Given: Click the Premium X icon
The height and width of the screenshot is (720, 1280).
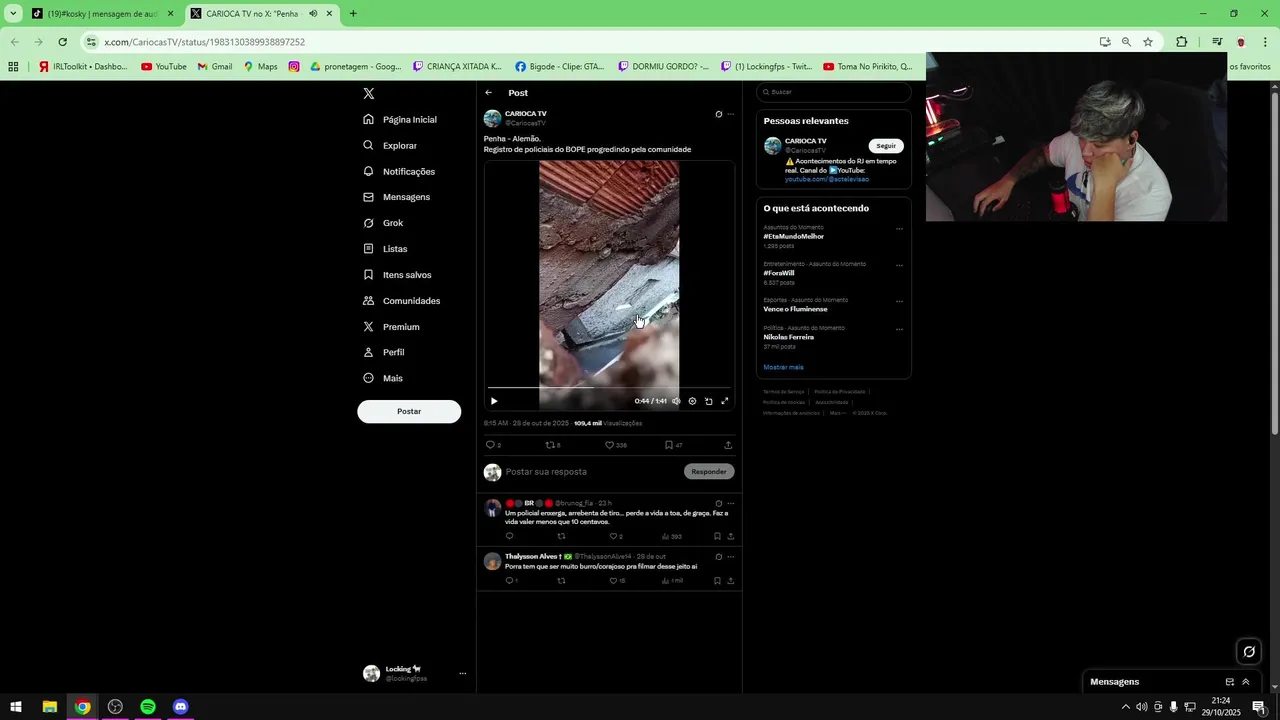Looking at the screenshot, I should click(369, 327).
